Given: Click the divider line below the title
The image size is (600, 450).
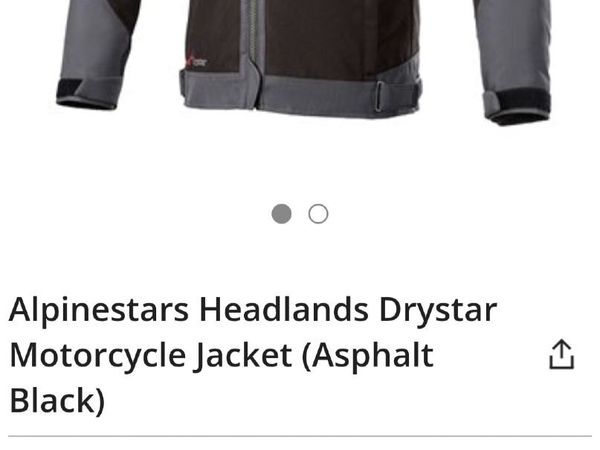Looking at the screenshot, I should point(300,436).
